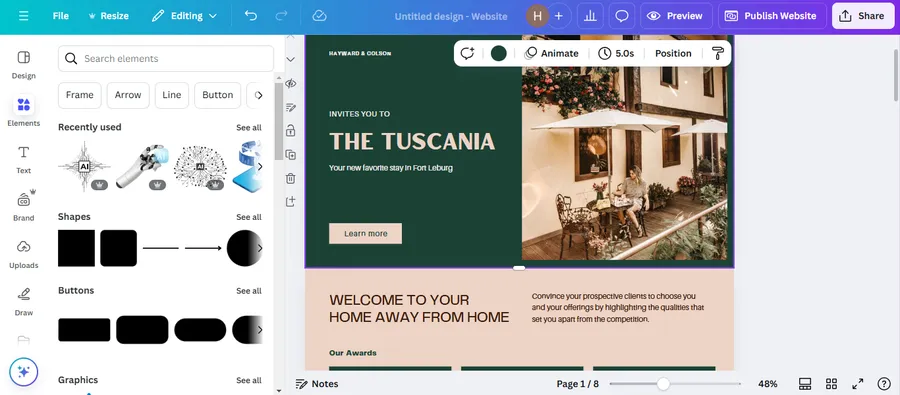Click the copy style paint roller icon
900x395 pixels.
coord(717,53)
